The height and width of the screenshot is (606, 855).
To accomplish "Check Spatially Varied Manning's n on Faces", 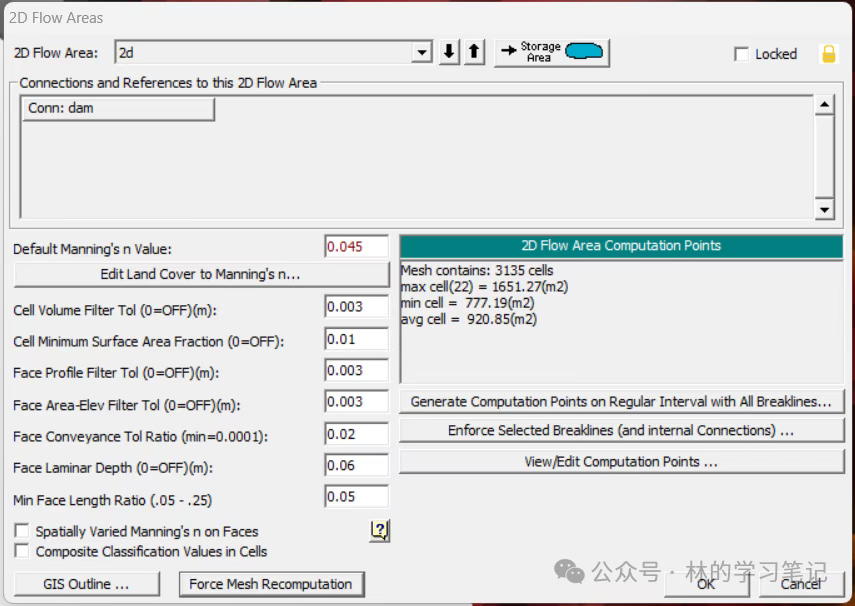I will tap(22, 531).
